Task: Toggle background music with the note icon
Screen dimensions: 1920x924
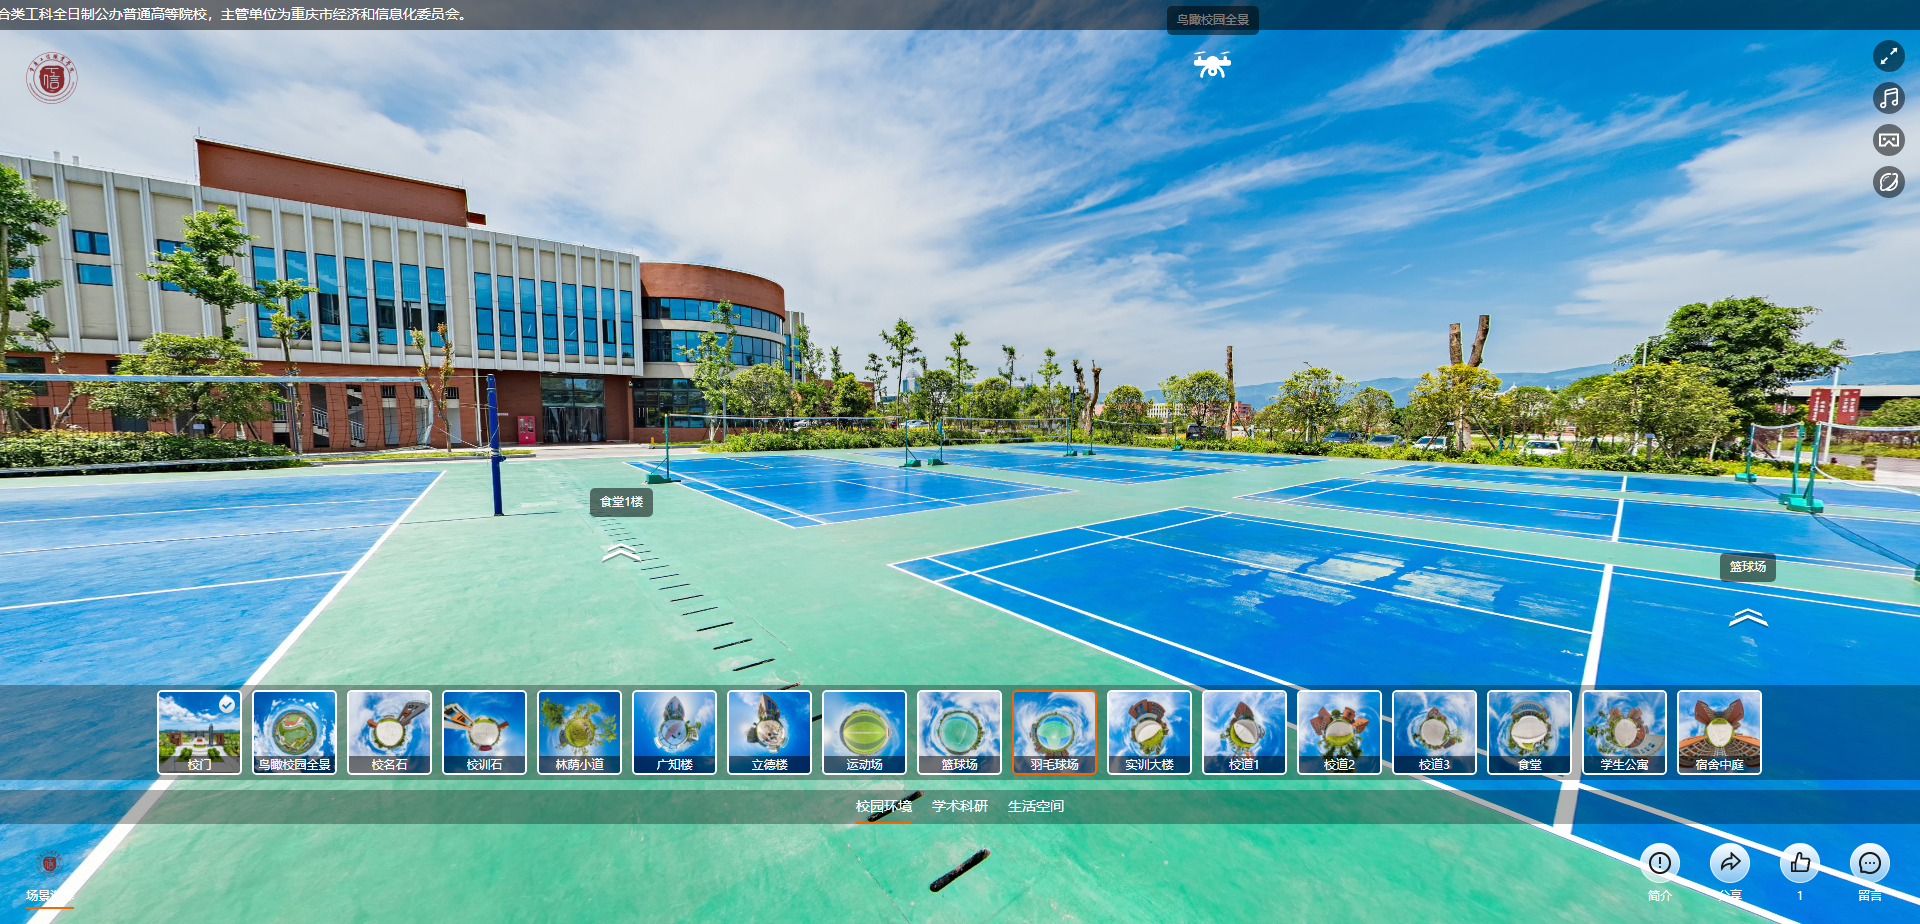Action: pos(1888,98)
